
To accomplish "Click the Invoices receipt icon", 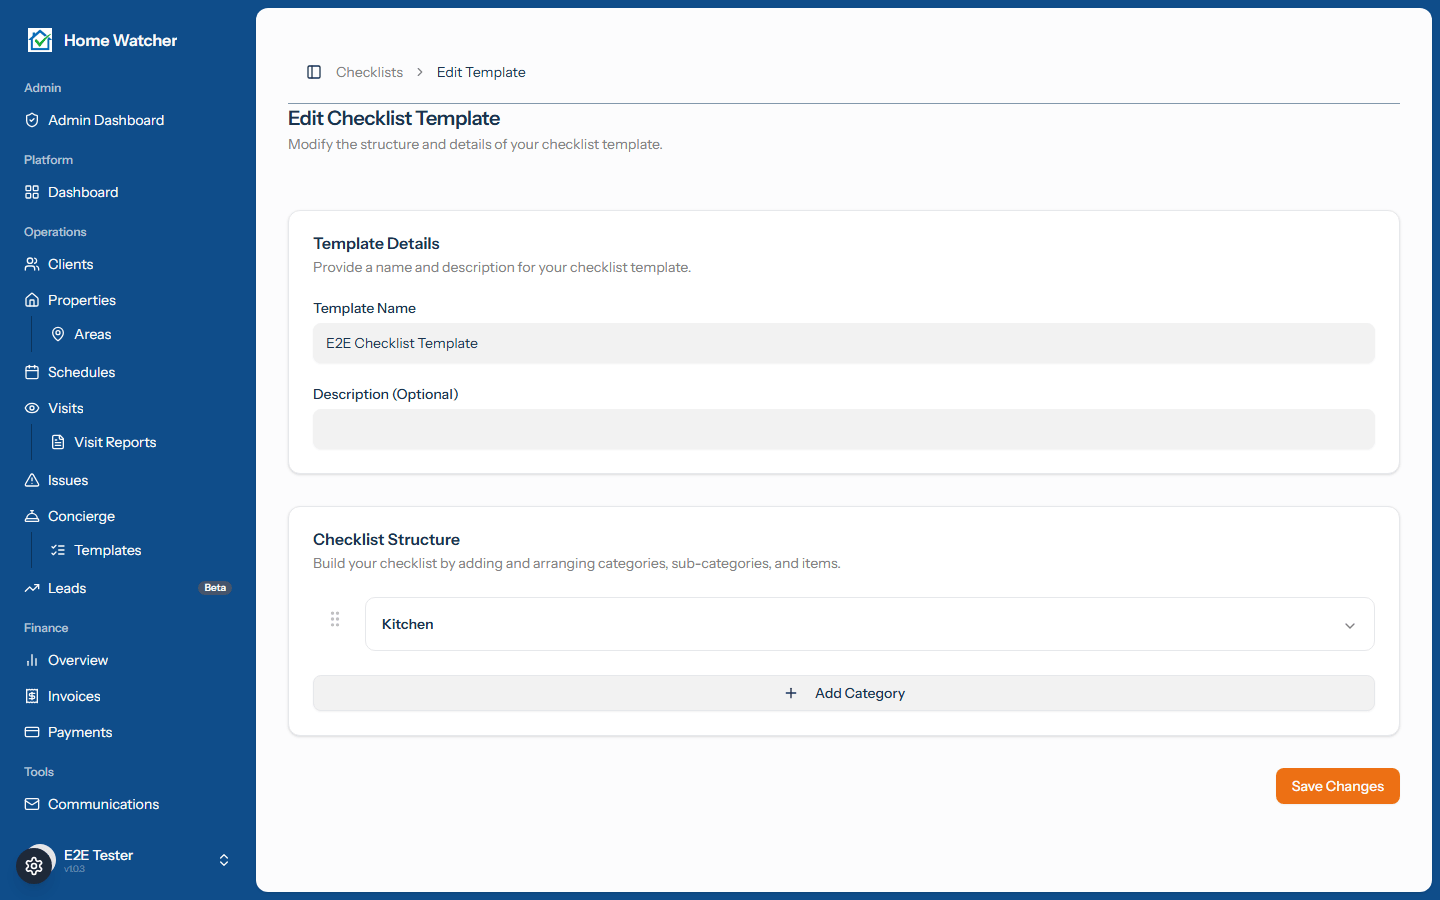I will click(x=32, y=696).
